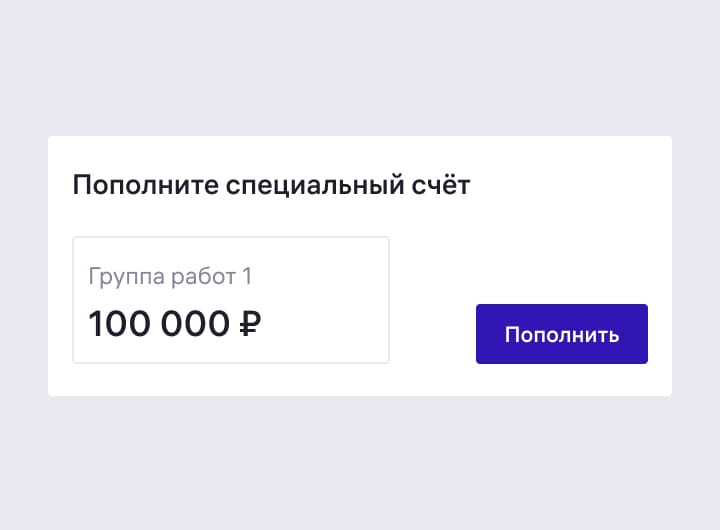Click the Пополните специальный счёт heading
The height and width of the screenshot is (530, 720).
tap(271, 185)
